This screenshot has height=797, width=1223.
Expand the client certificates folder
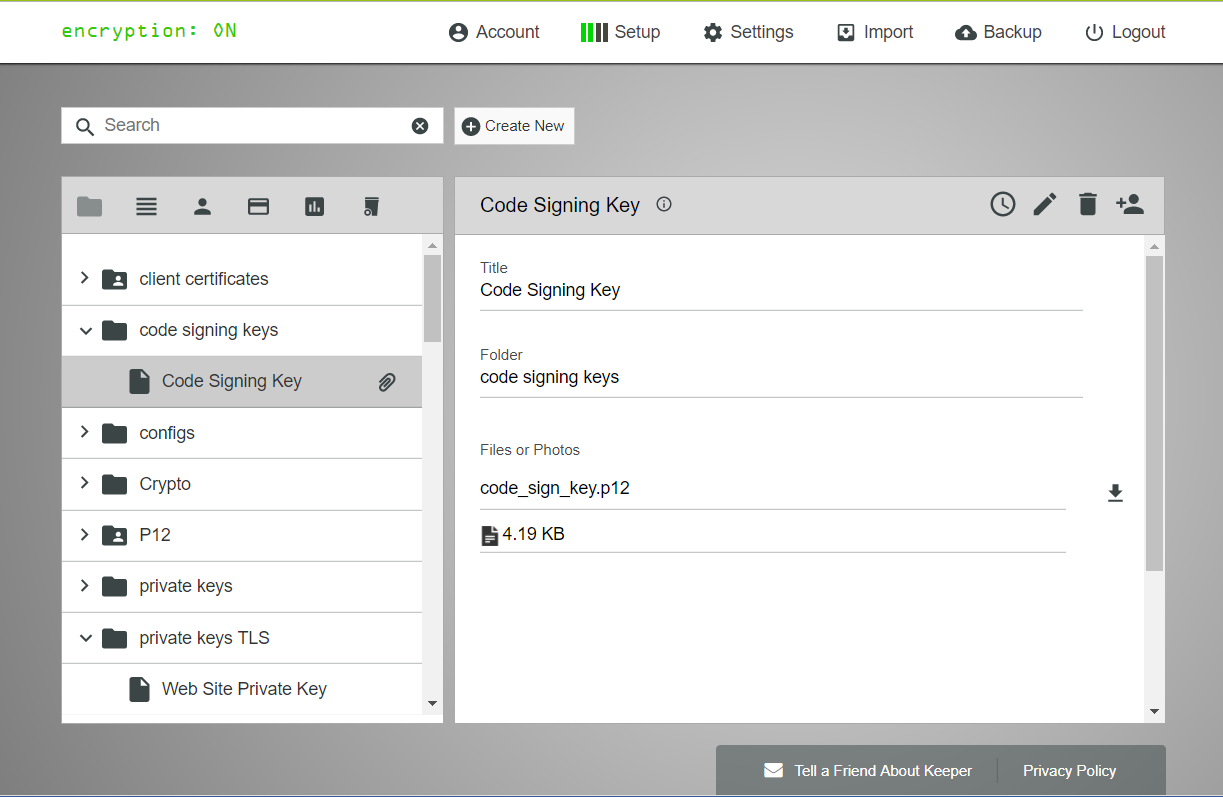click(85, 279)
